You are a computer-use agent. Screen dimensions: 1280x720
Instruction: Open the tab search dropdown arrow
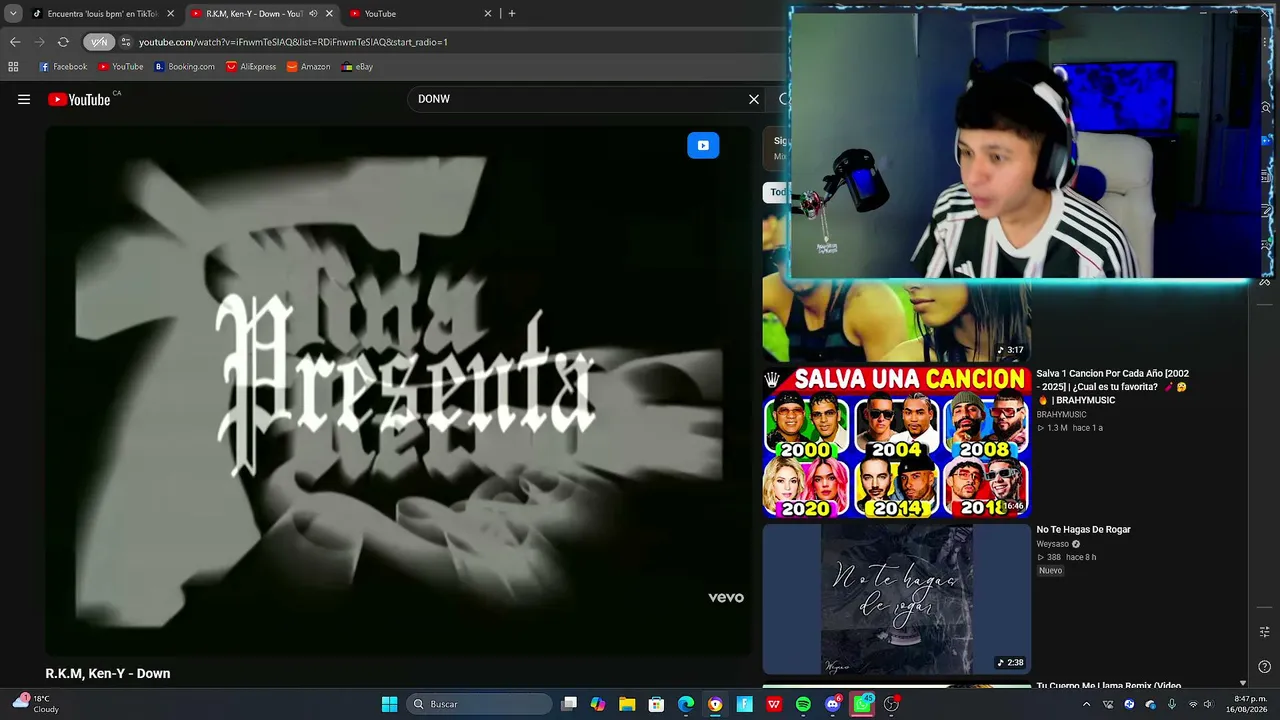[13, 13]
